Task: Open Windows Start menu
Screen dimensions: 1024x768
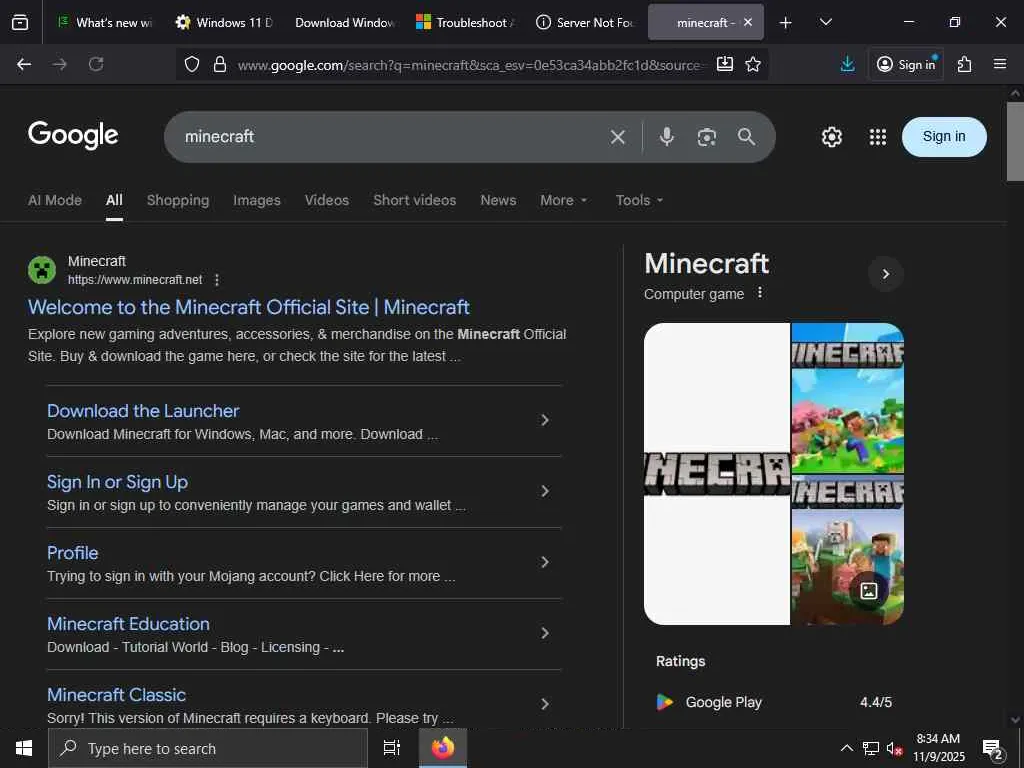Action: coord(24,748)
